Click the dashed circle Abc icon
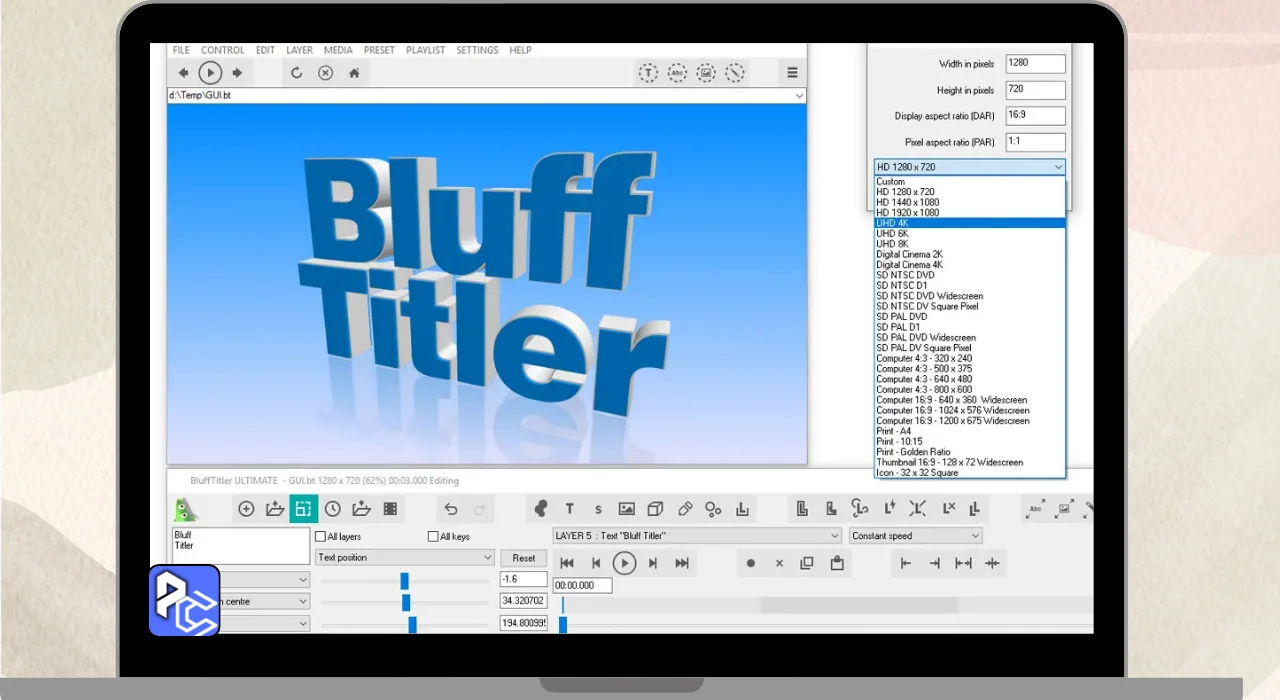Image resolution: width=1280 pixels, height=700 pixels. [x=678, y=73]
